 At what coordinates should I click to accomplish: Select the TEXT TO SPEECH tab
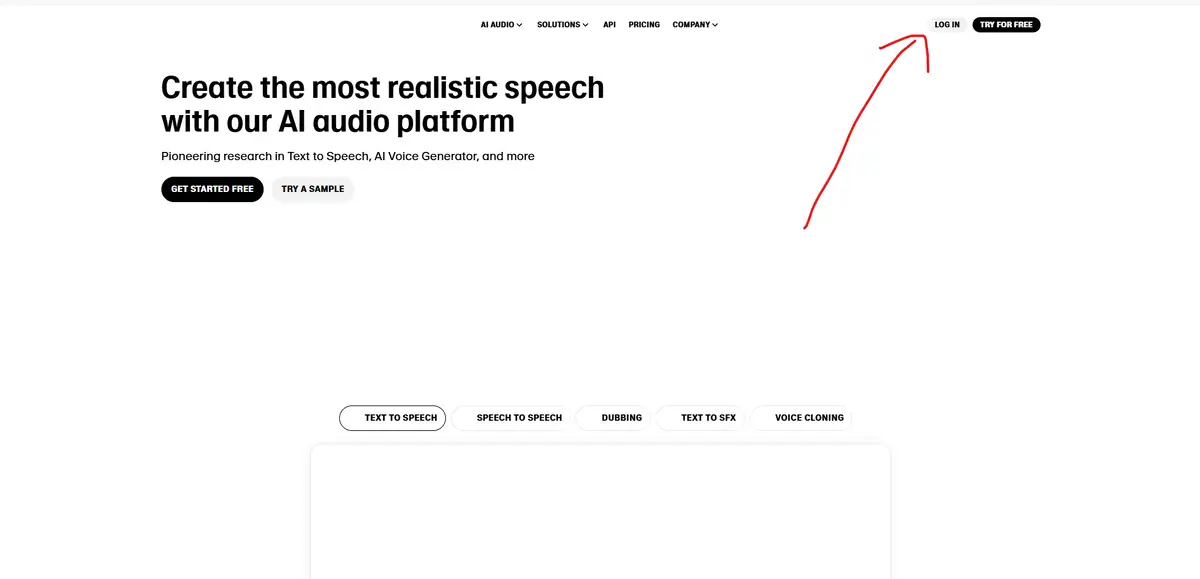pos(393,418)
